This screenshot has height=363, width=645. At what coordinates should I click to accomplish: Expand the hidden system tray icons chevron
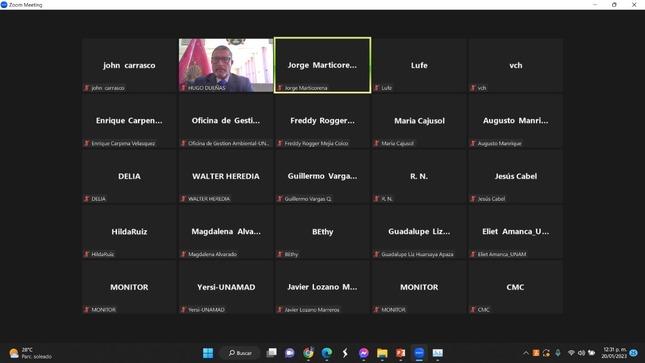tap(526, 353)
